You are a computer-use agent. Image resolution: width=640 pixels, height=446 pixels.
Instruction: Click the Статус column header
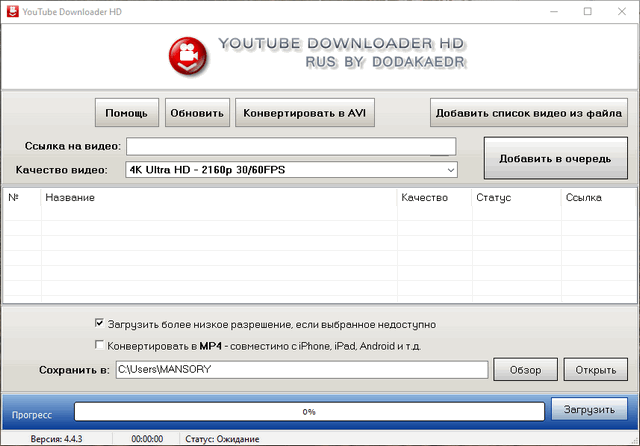[517, 197]
